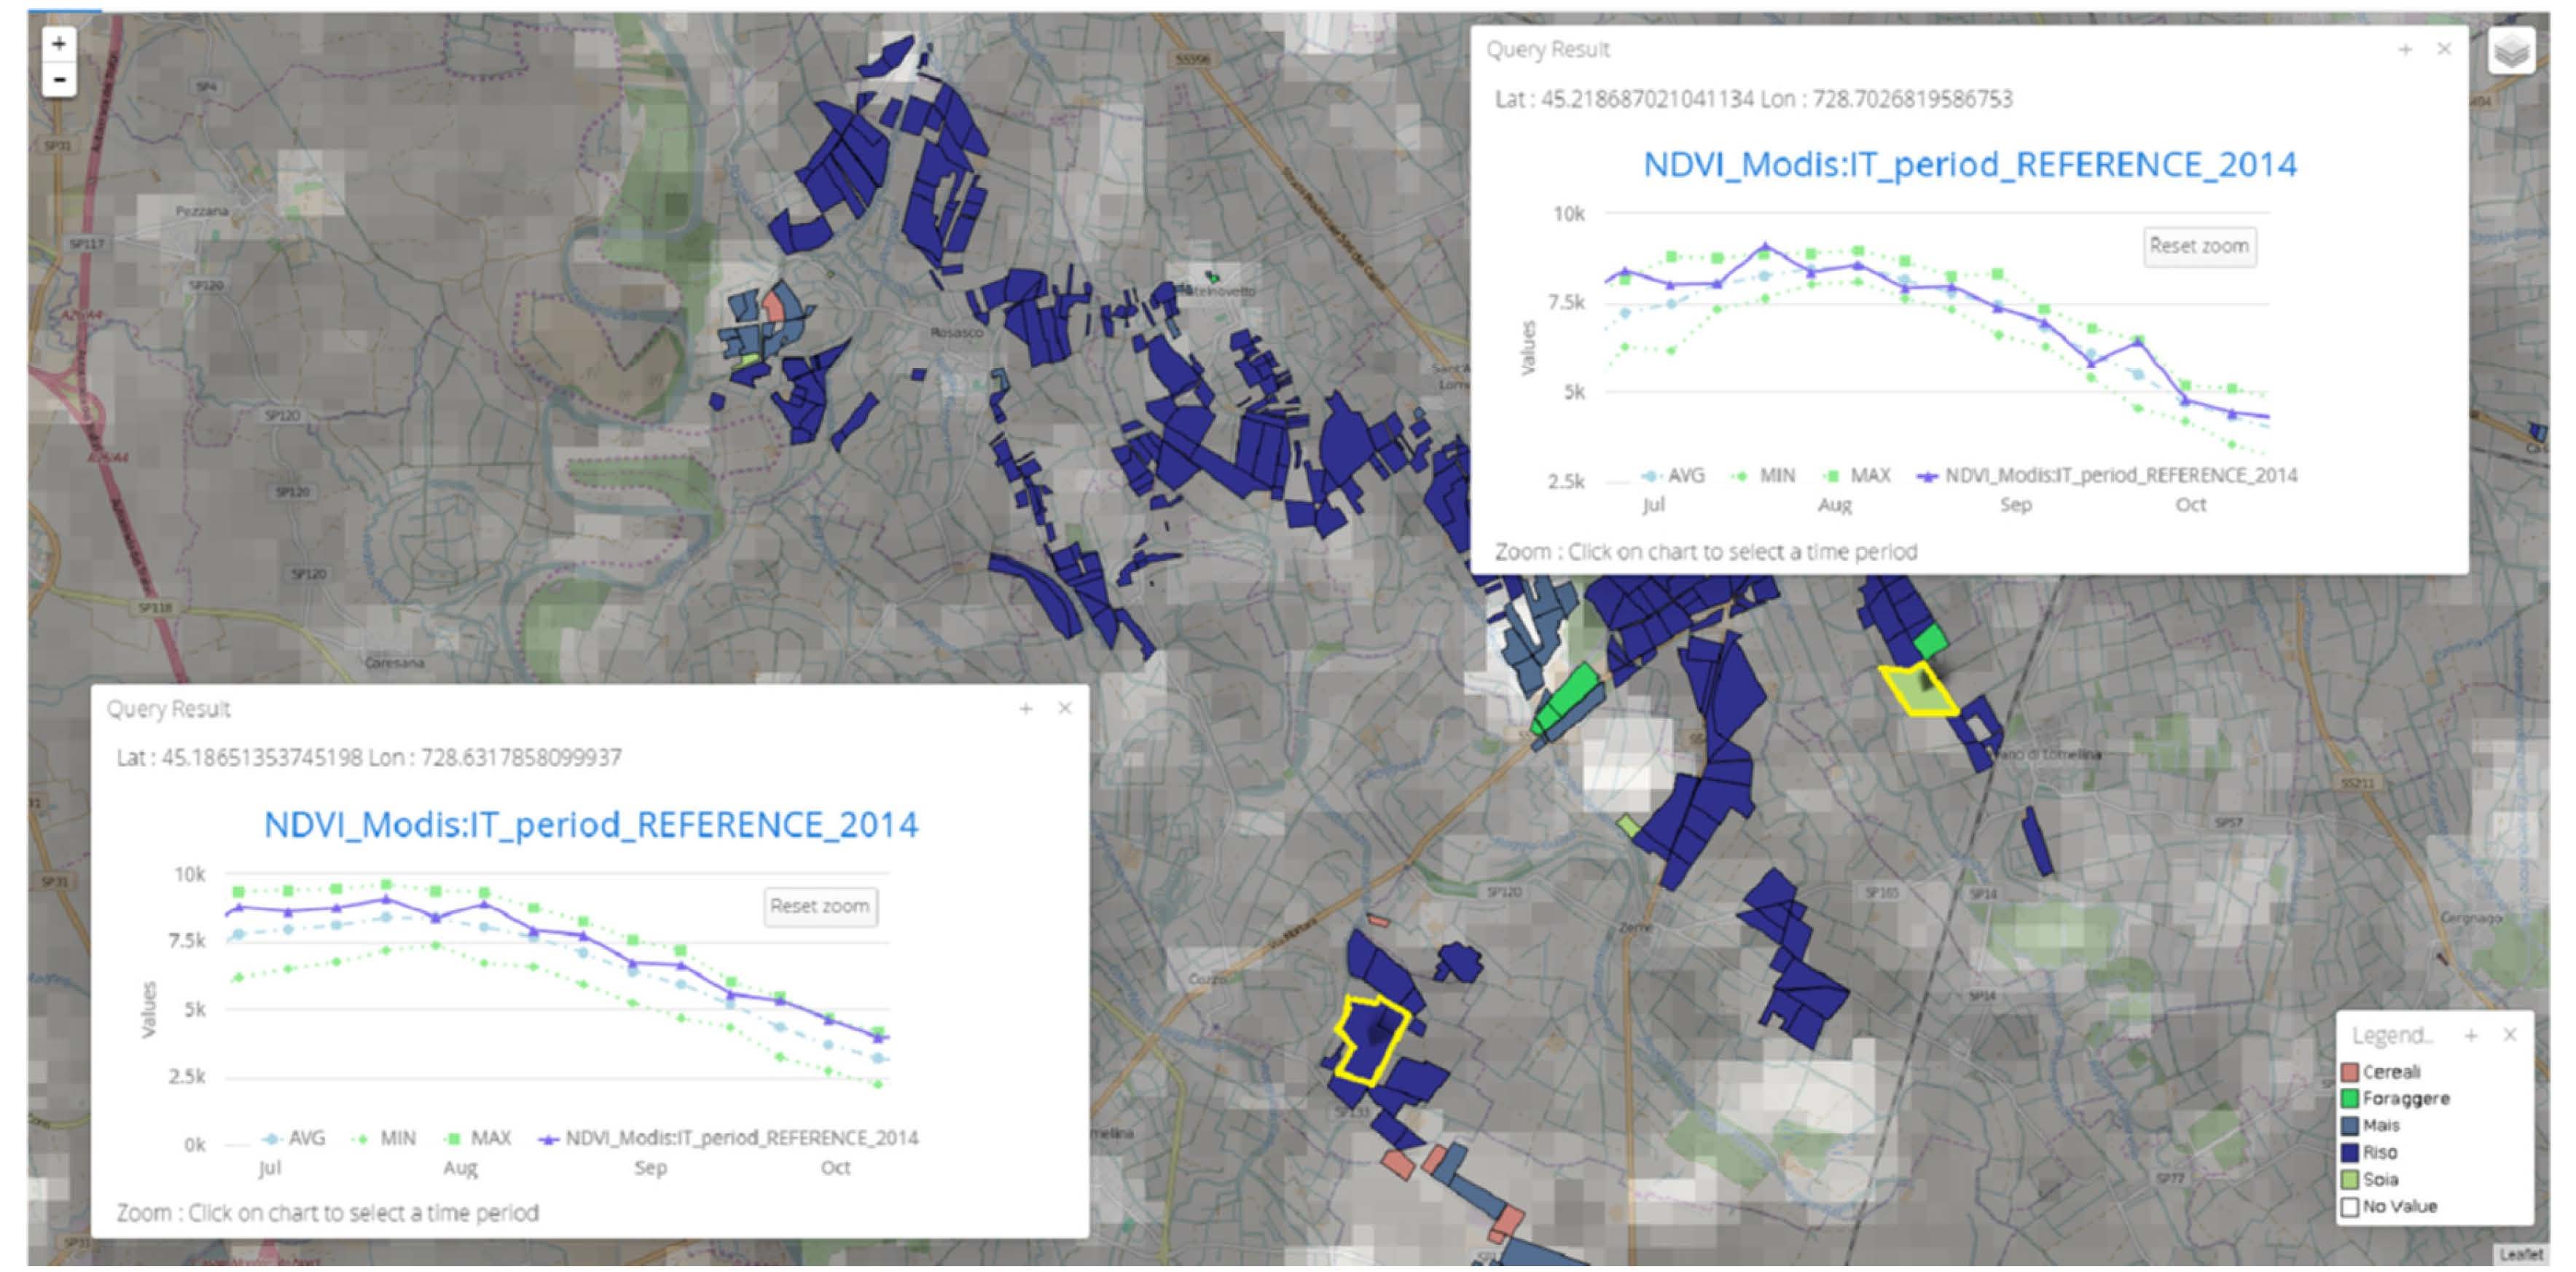The height and width of the screenshot is (1272, 2576).
Task: Toggle NDVI reference series in lower chart legend
Action: (728, 1138)
